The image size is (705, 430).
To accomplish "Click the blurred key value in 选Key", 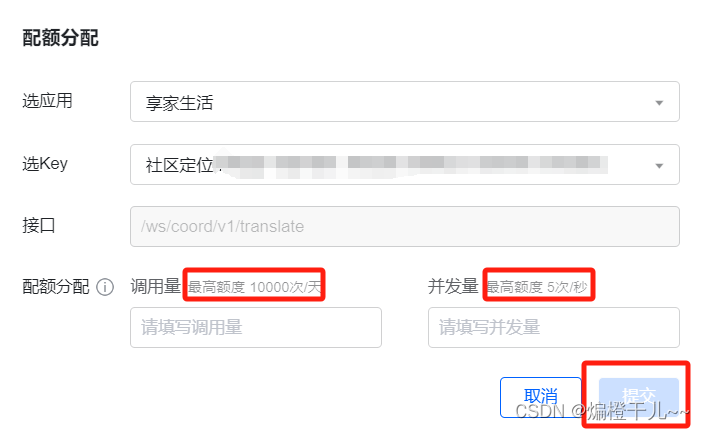I will (411, 165).
